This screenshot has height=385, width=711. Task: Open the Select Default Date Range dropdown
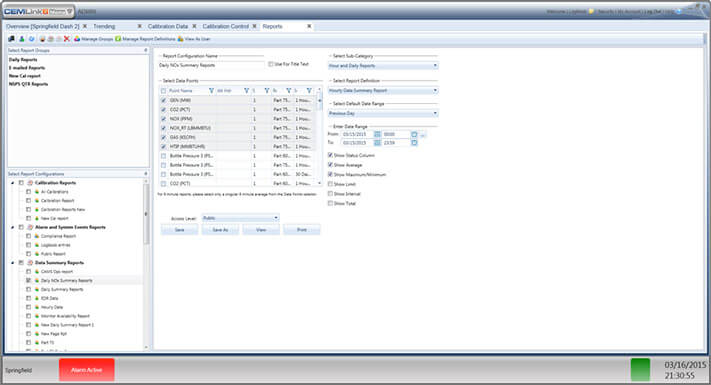pos(383,113)
